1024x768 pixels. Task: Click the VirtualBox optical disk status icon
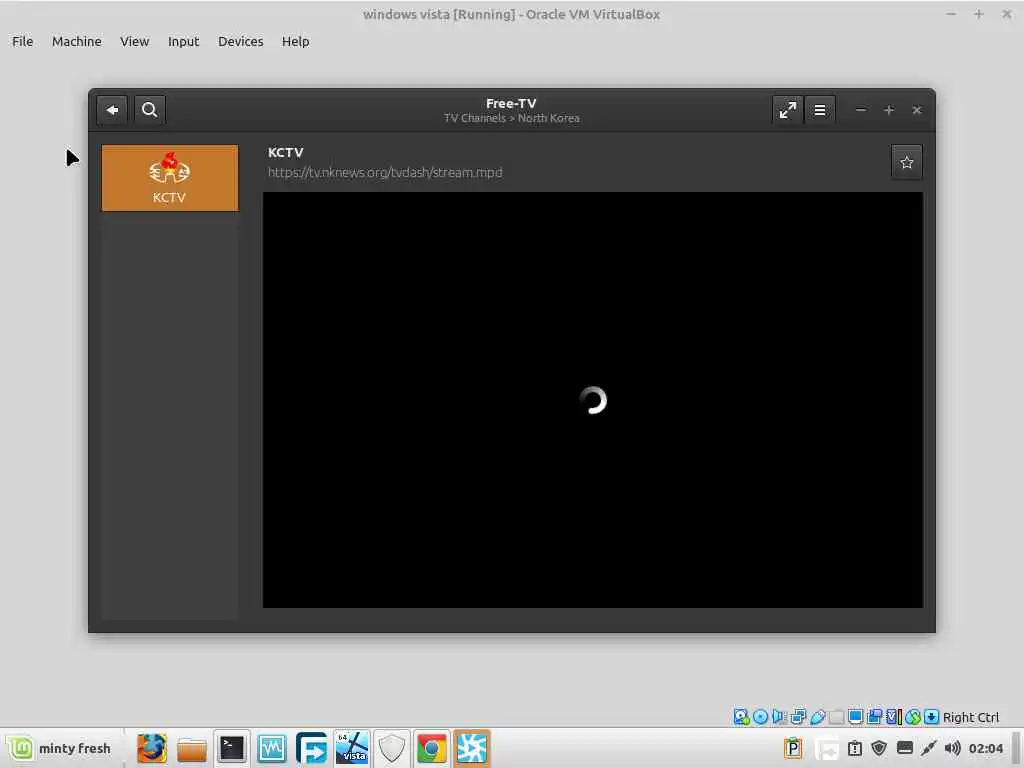[x=760, y=717]
